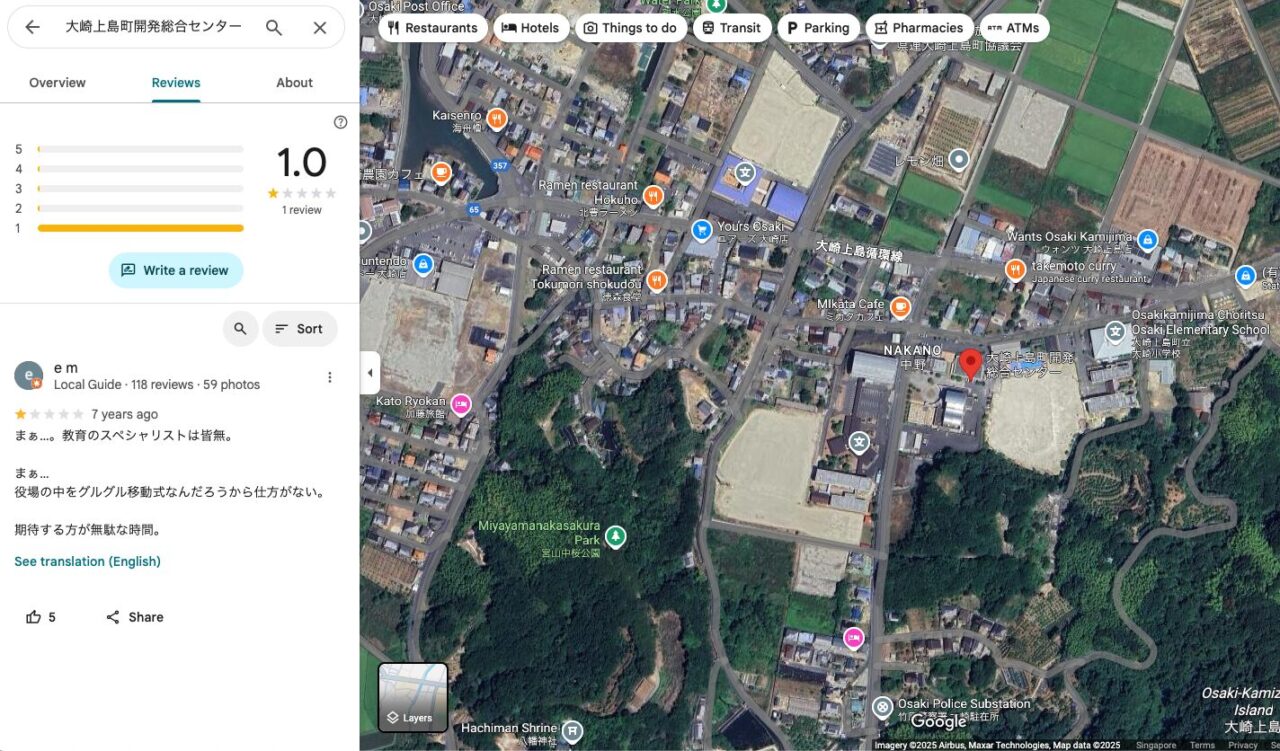The image size is (1280, 751).
Task: Click the red location pin marker
Action: [x=970, y=363]
